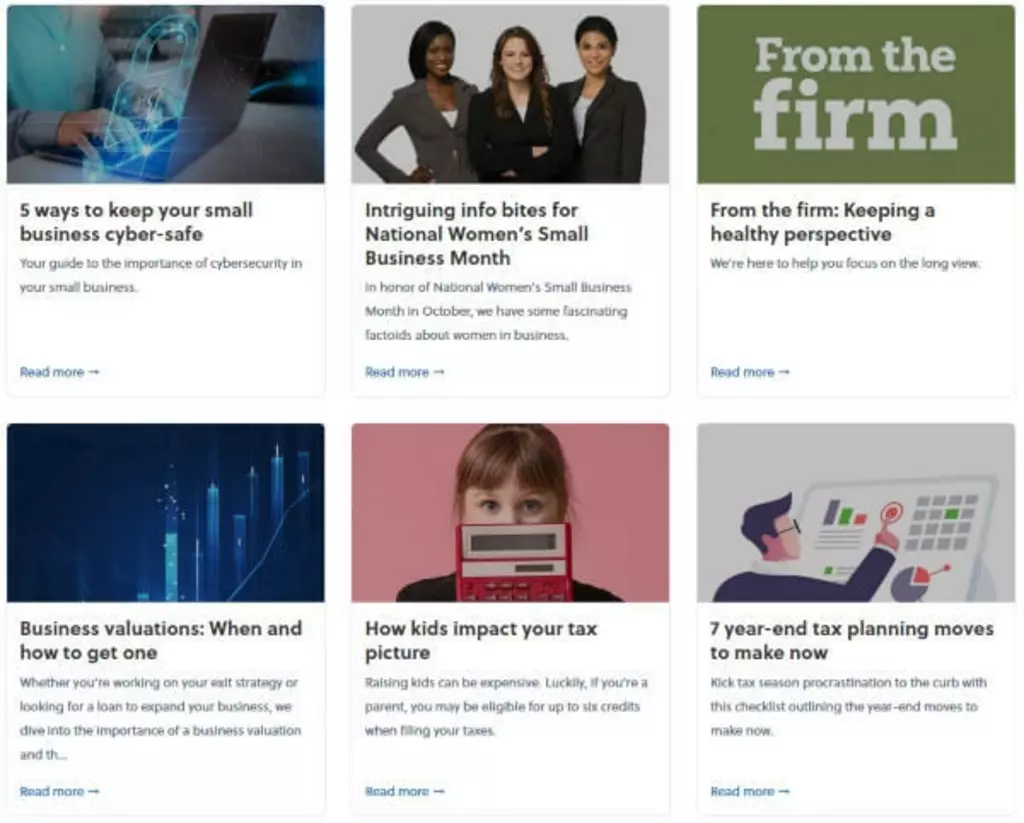Open 'Business valuations: When and how' headline
This screenshot has width=1024, height=823.
coord(161,641)
